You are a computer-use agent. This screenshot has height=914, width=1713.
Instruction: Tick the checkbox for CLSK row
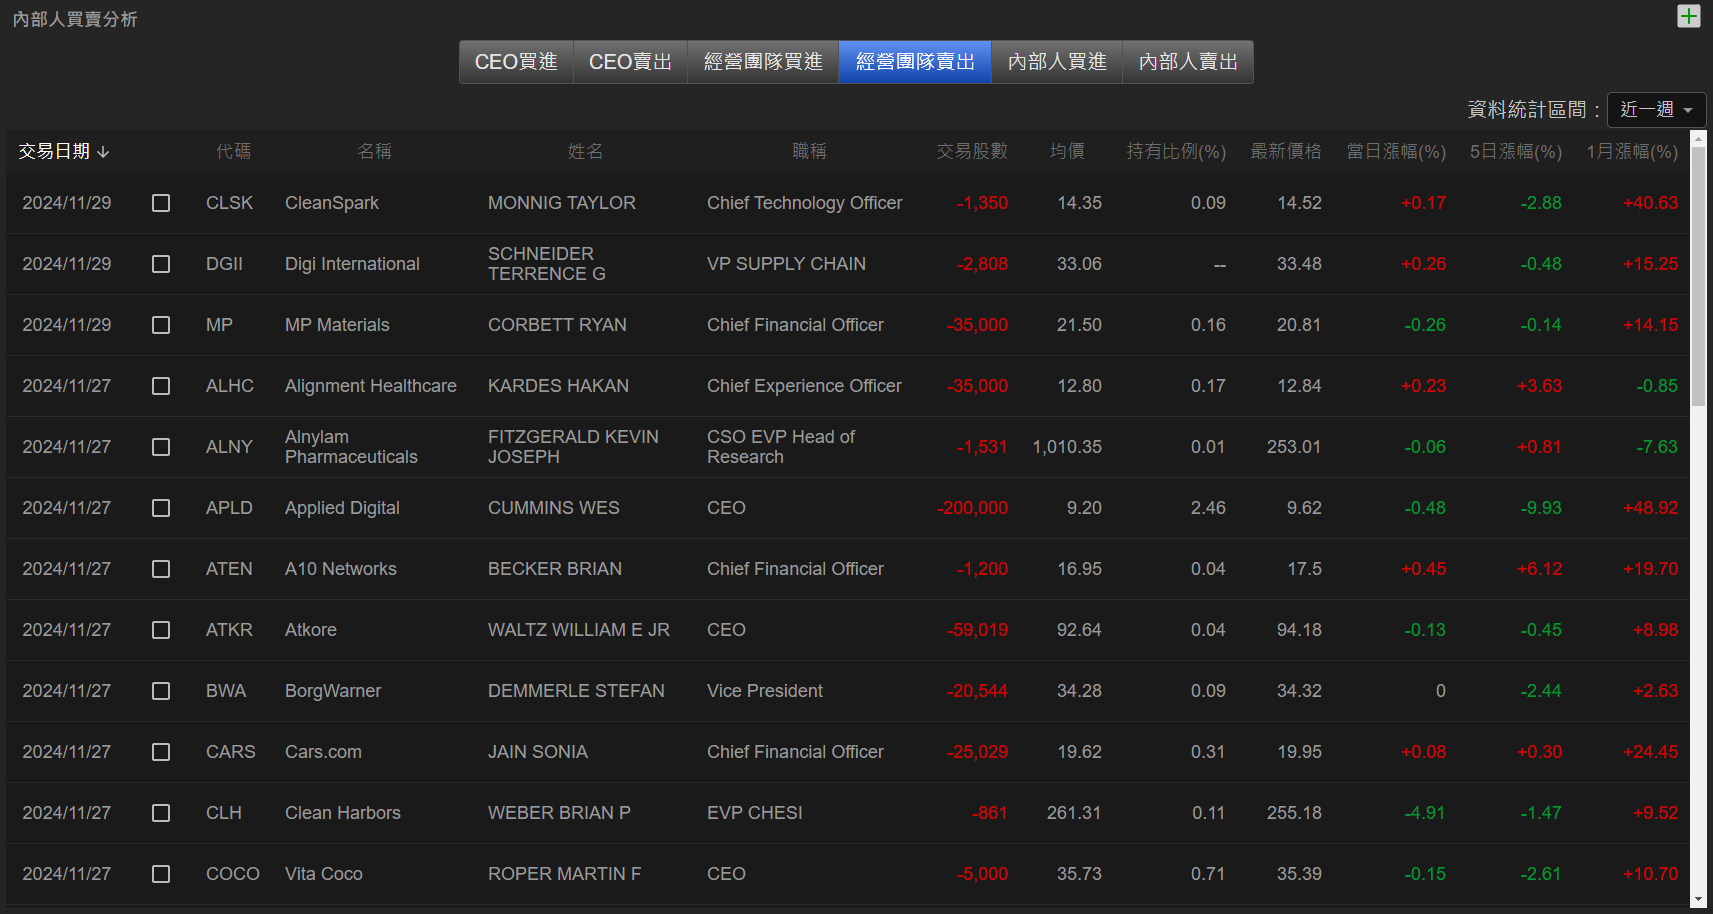tap(161, 203)
